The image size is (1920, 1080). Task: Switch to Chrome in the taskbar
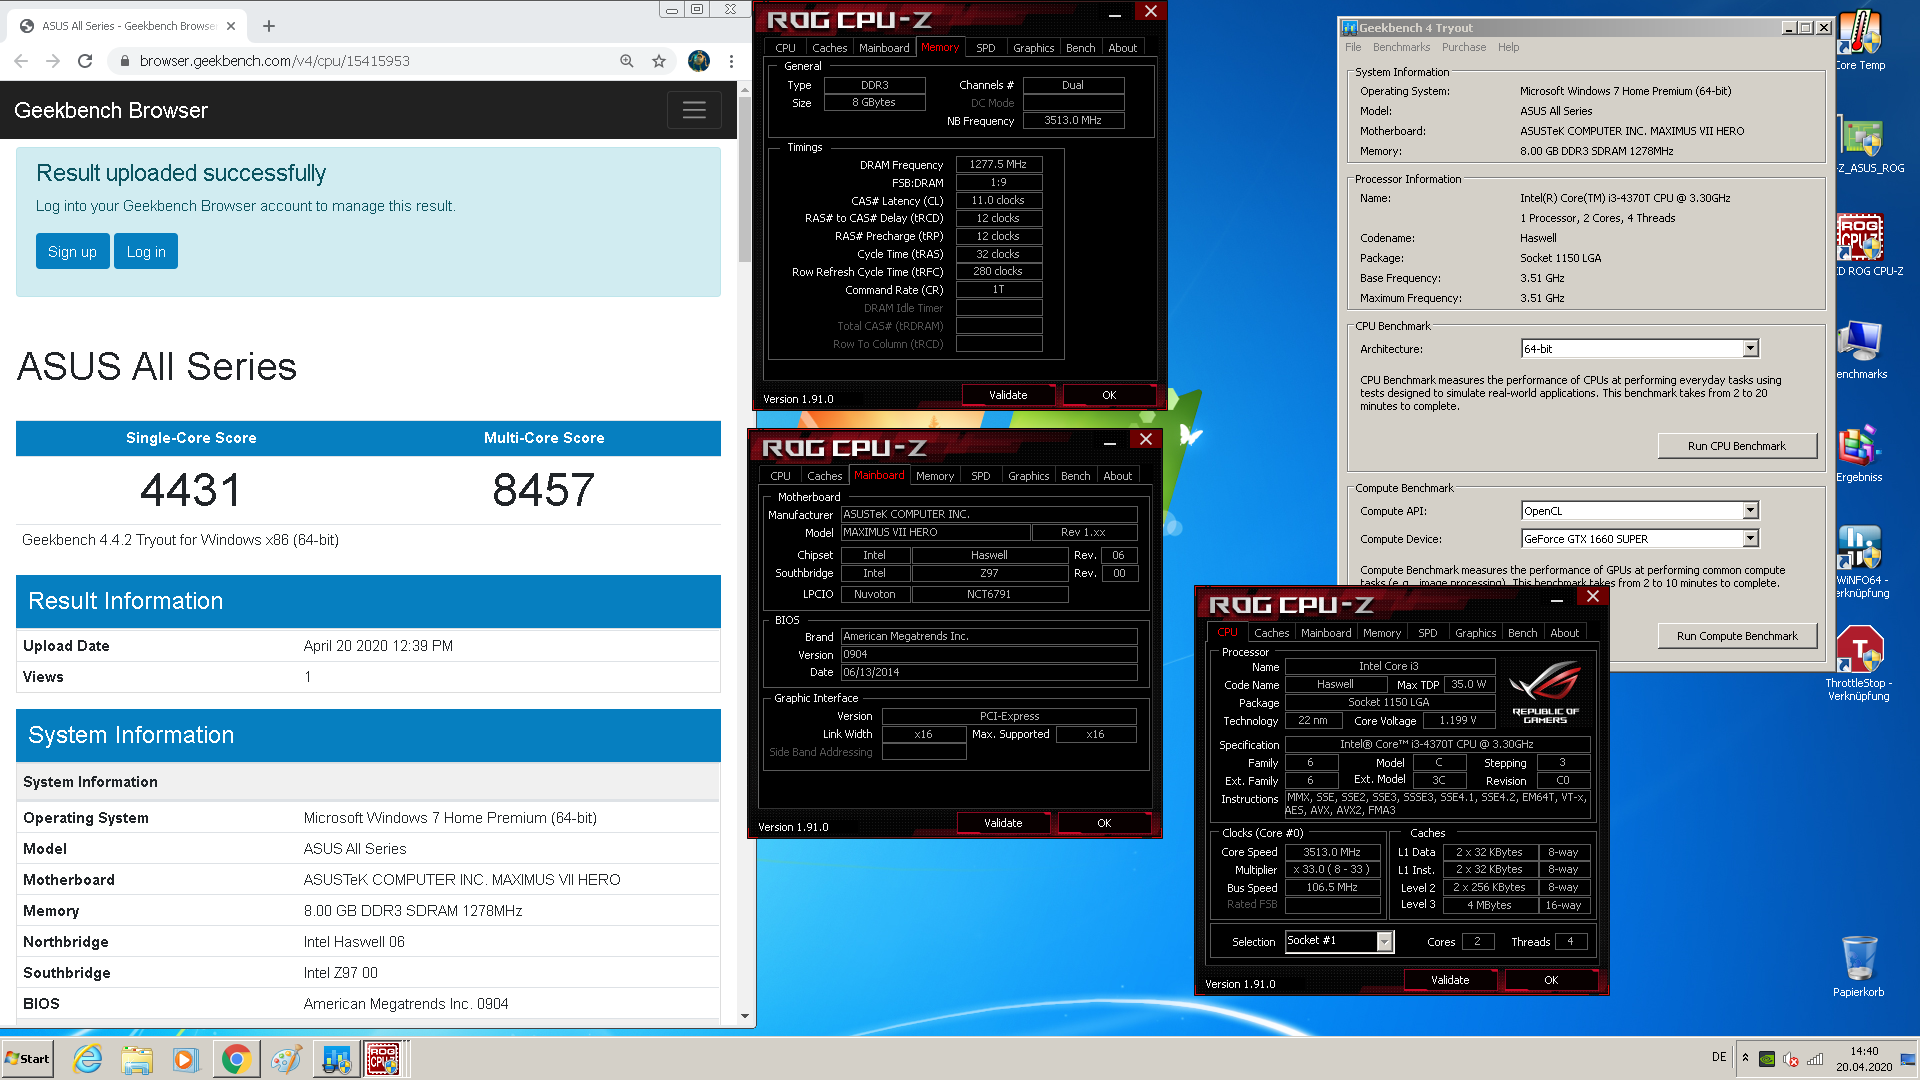236,1059
